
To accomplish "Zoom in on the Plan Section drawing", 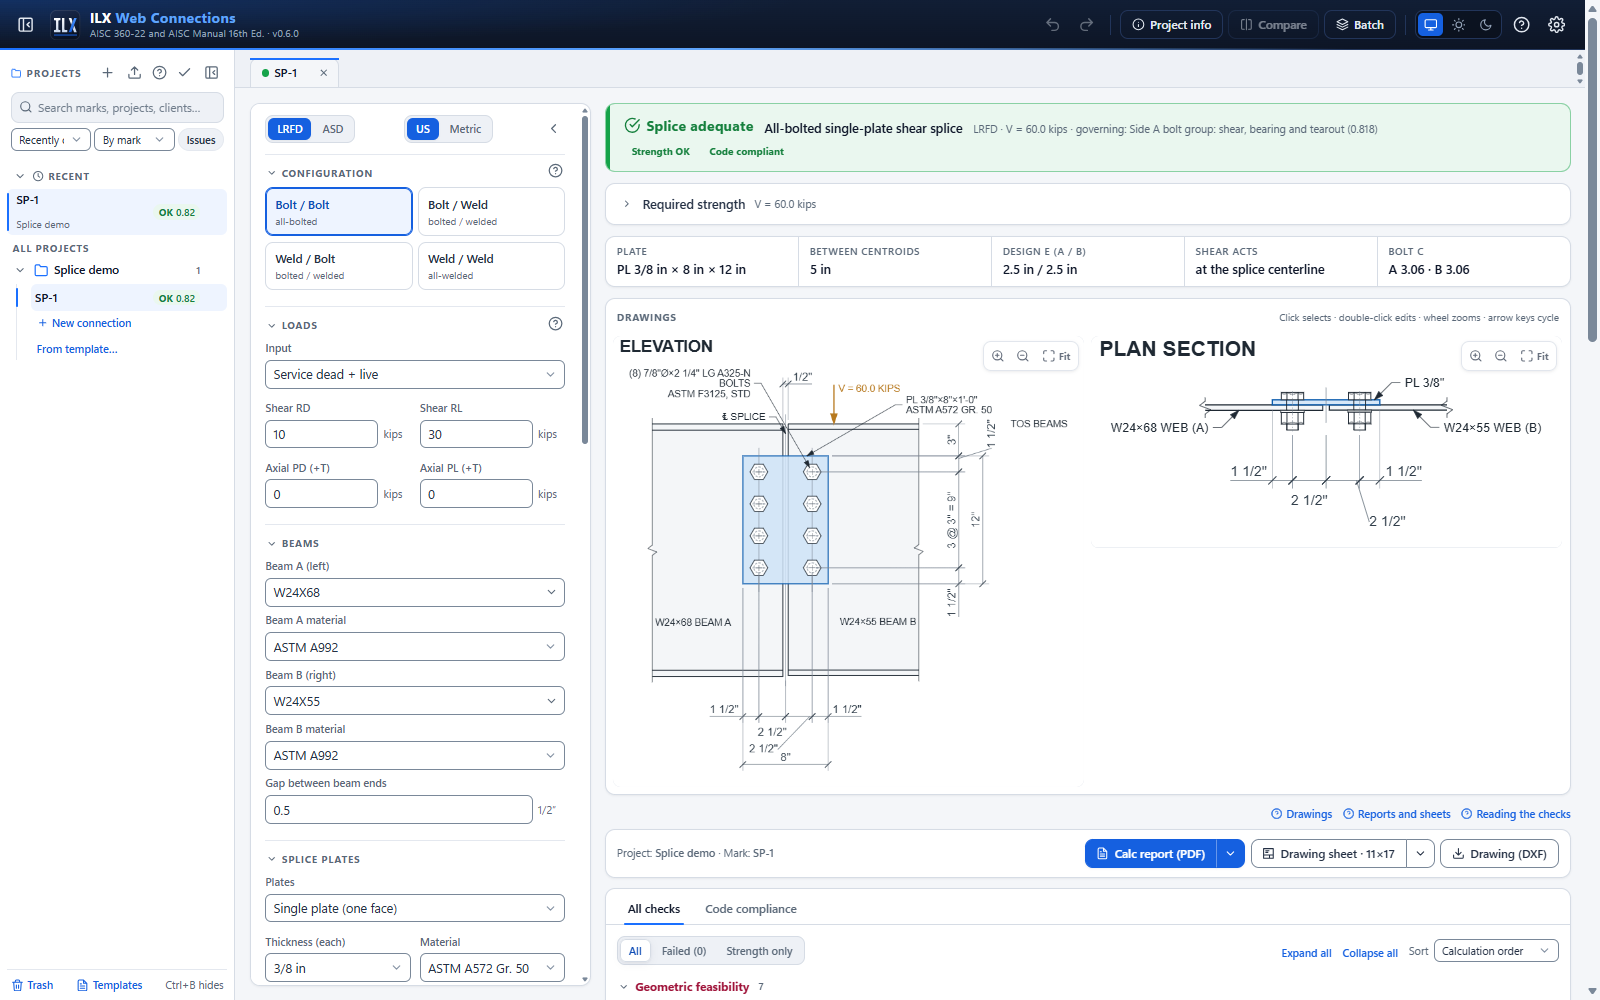I will (x=1476, y=356).
